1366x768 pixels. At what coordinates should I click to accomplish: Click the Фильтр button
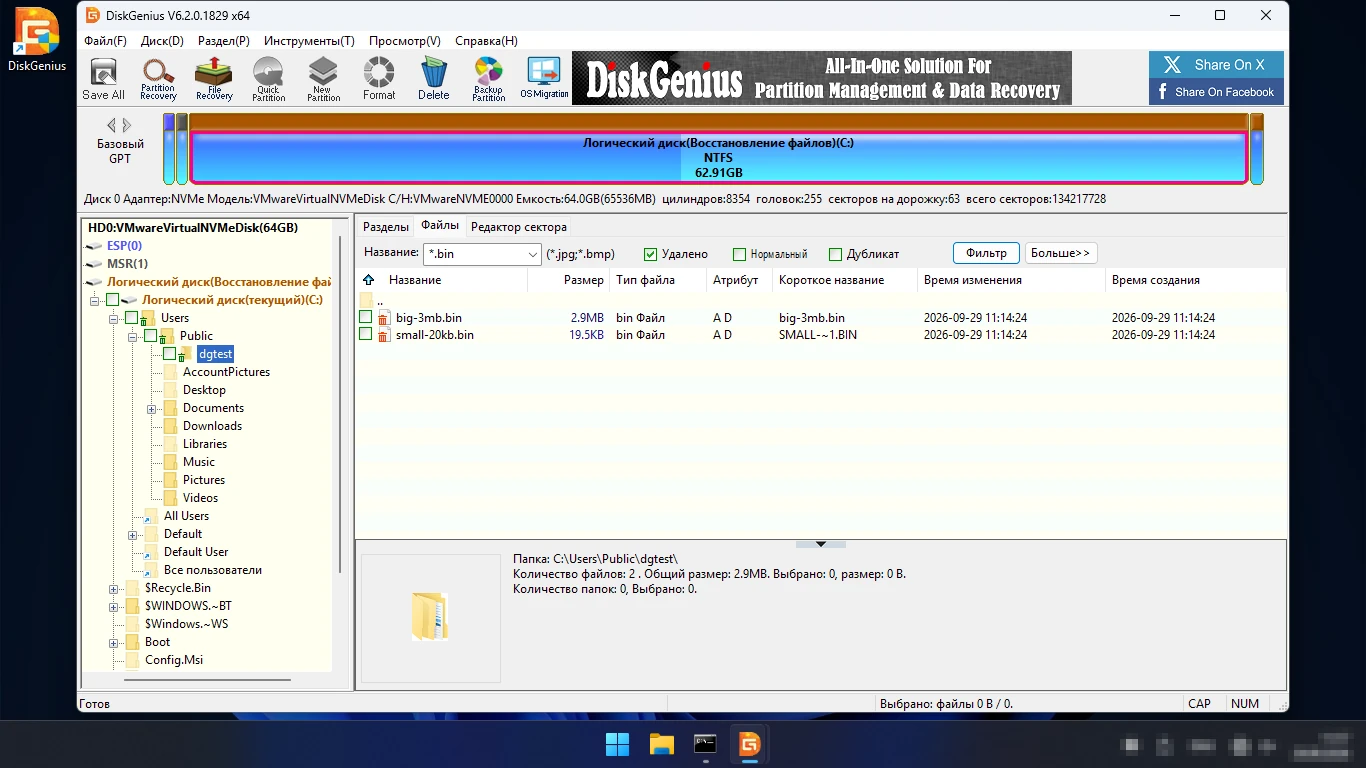pos(986,253)
